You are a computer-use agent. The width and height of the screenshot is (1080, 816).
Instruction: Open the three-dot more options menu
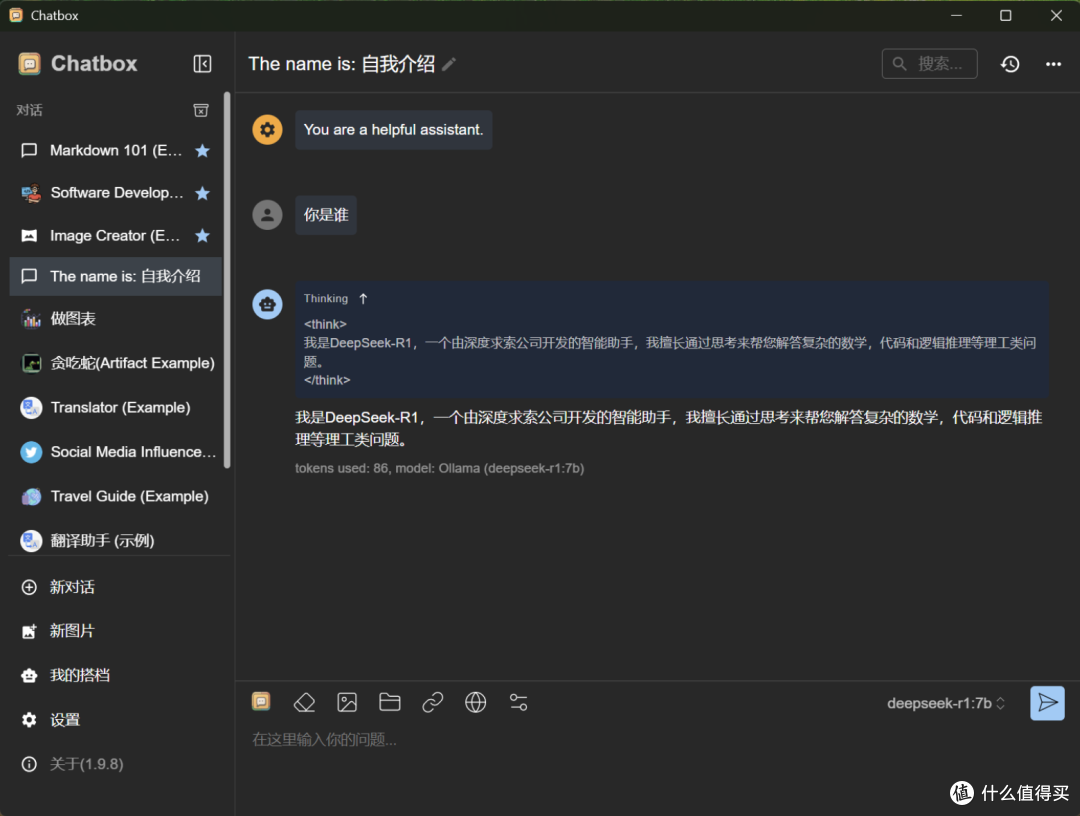(x=1053, y=64)
